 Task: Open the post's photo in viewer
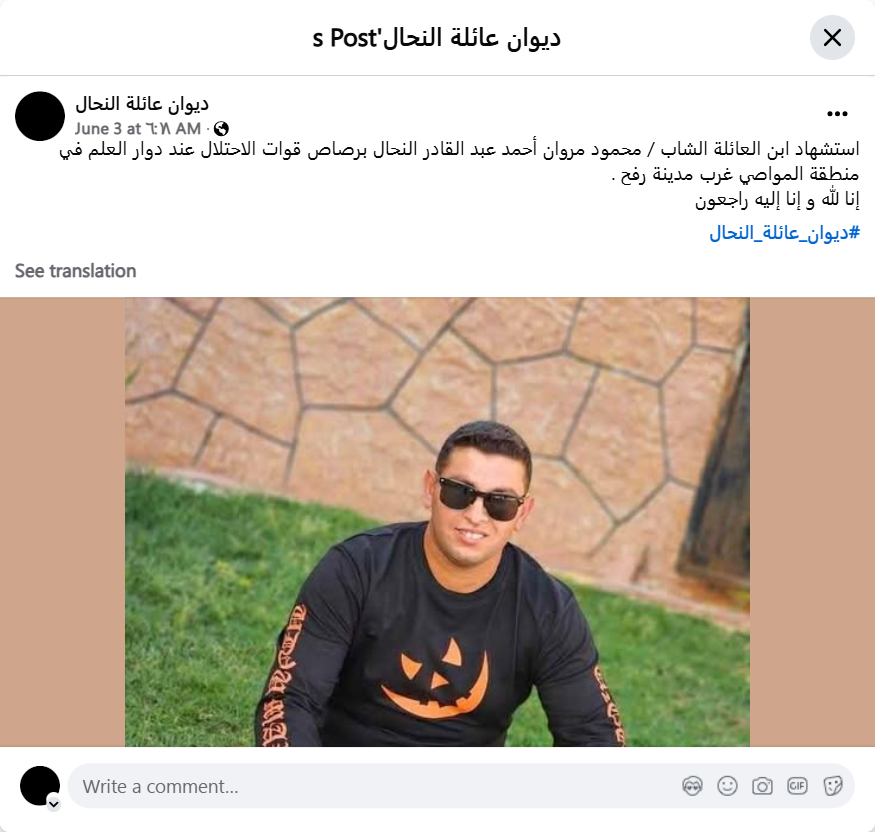(x=437, y=522)
